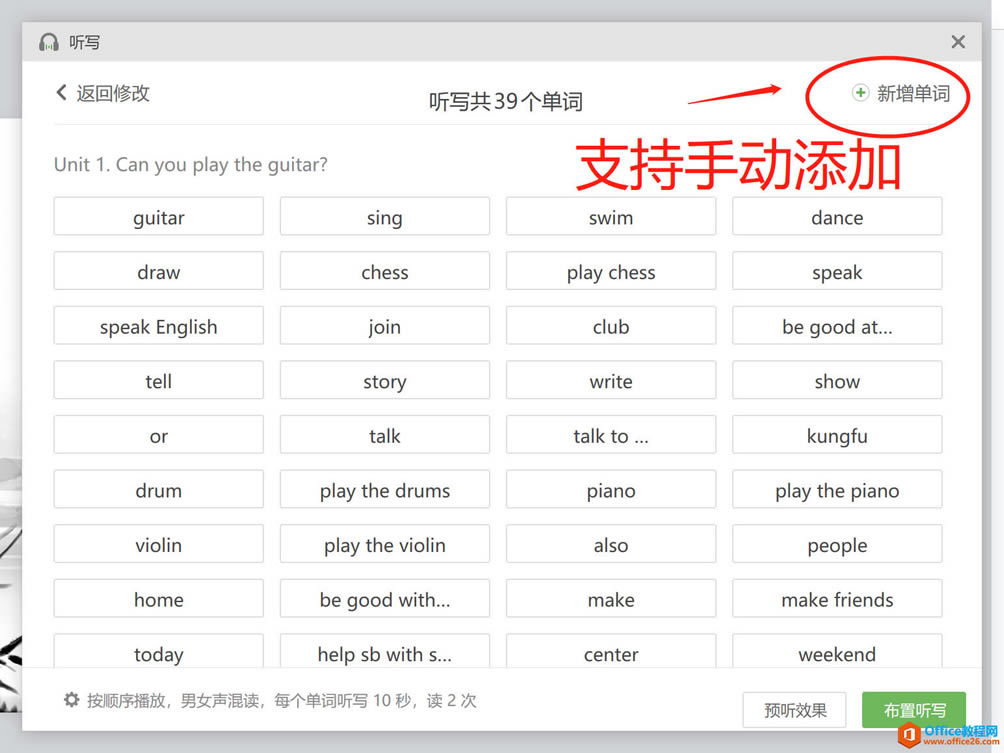Screen dimensions: 1004x753
Task: Select the phrase 'play the piano'
Action: 837,489
